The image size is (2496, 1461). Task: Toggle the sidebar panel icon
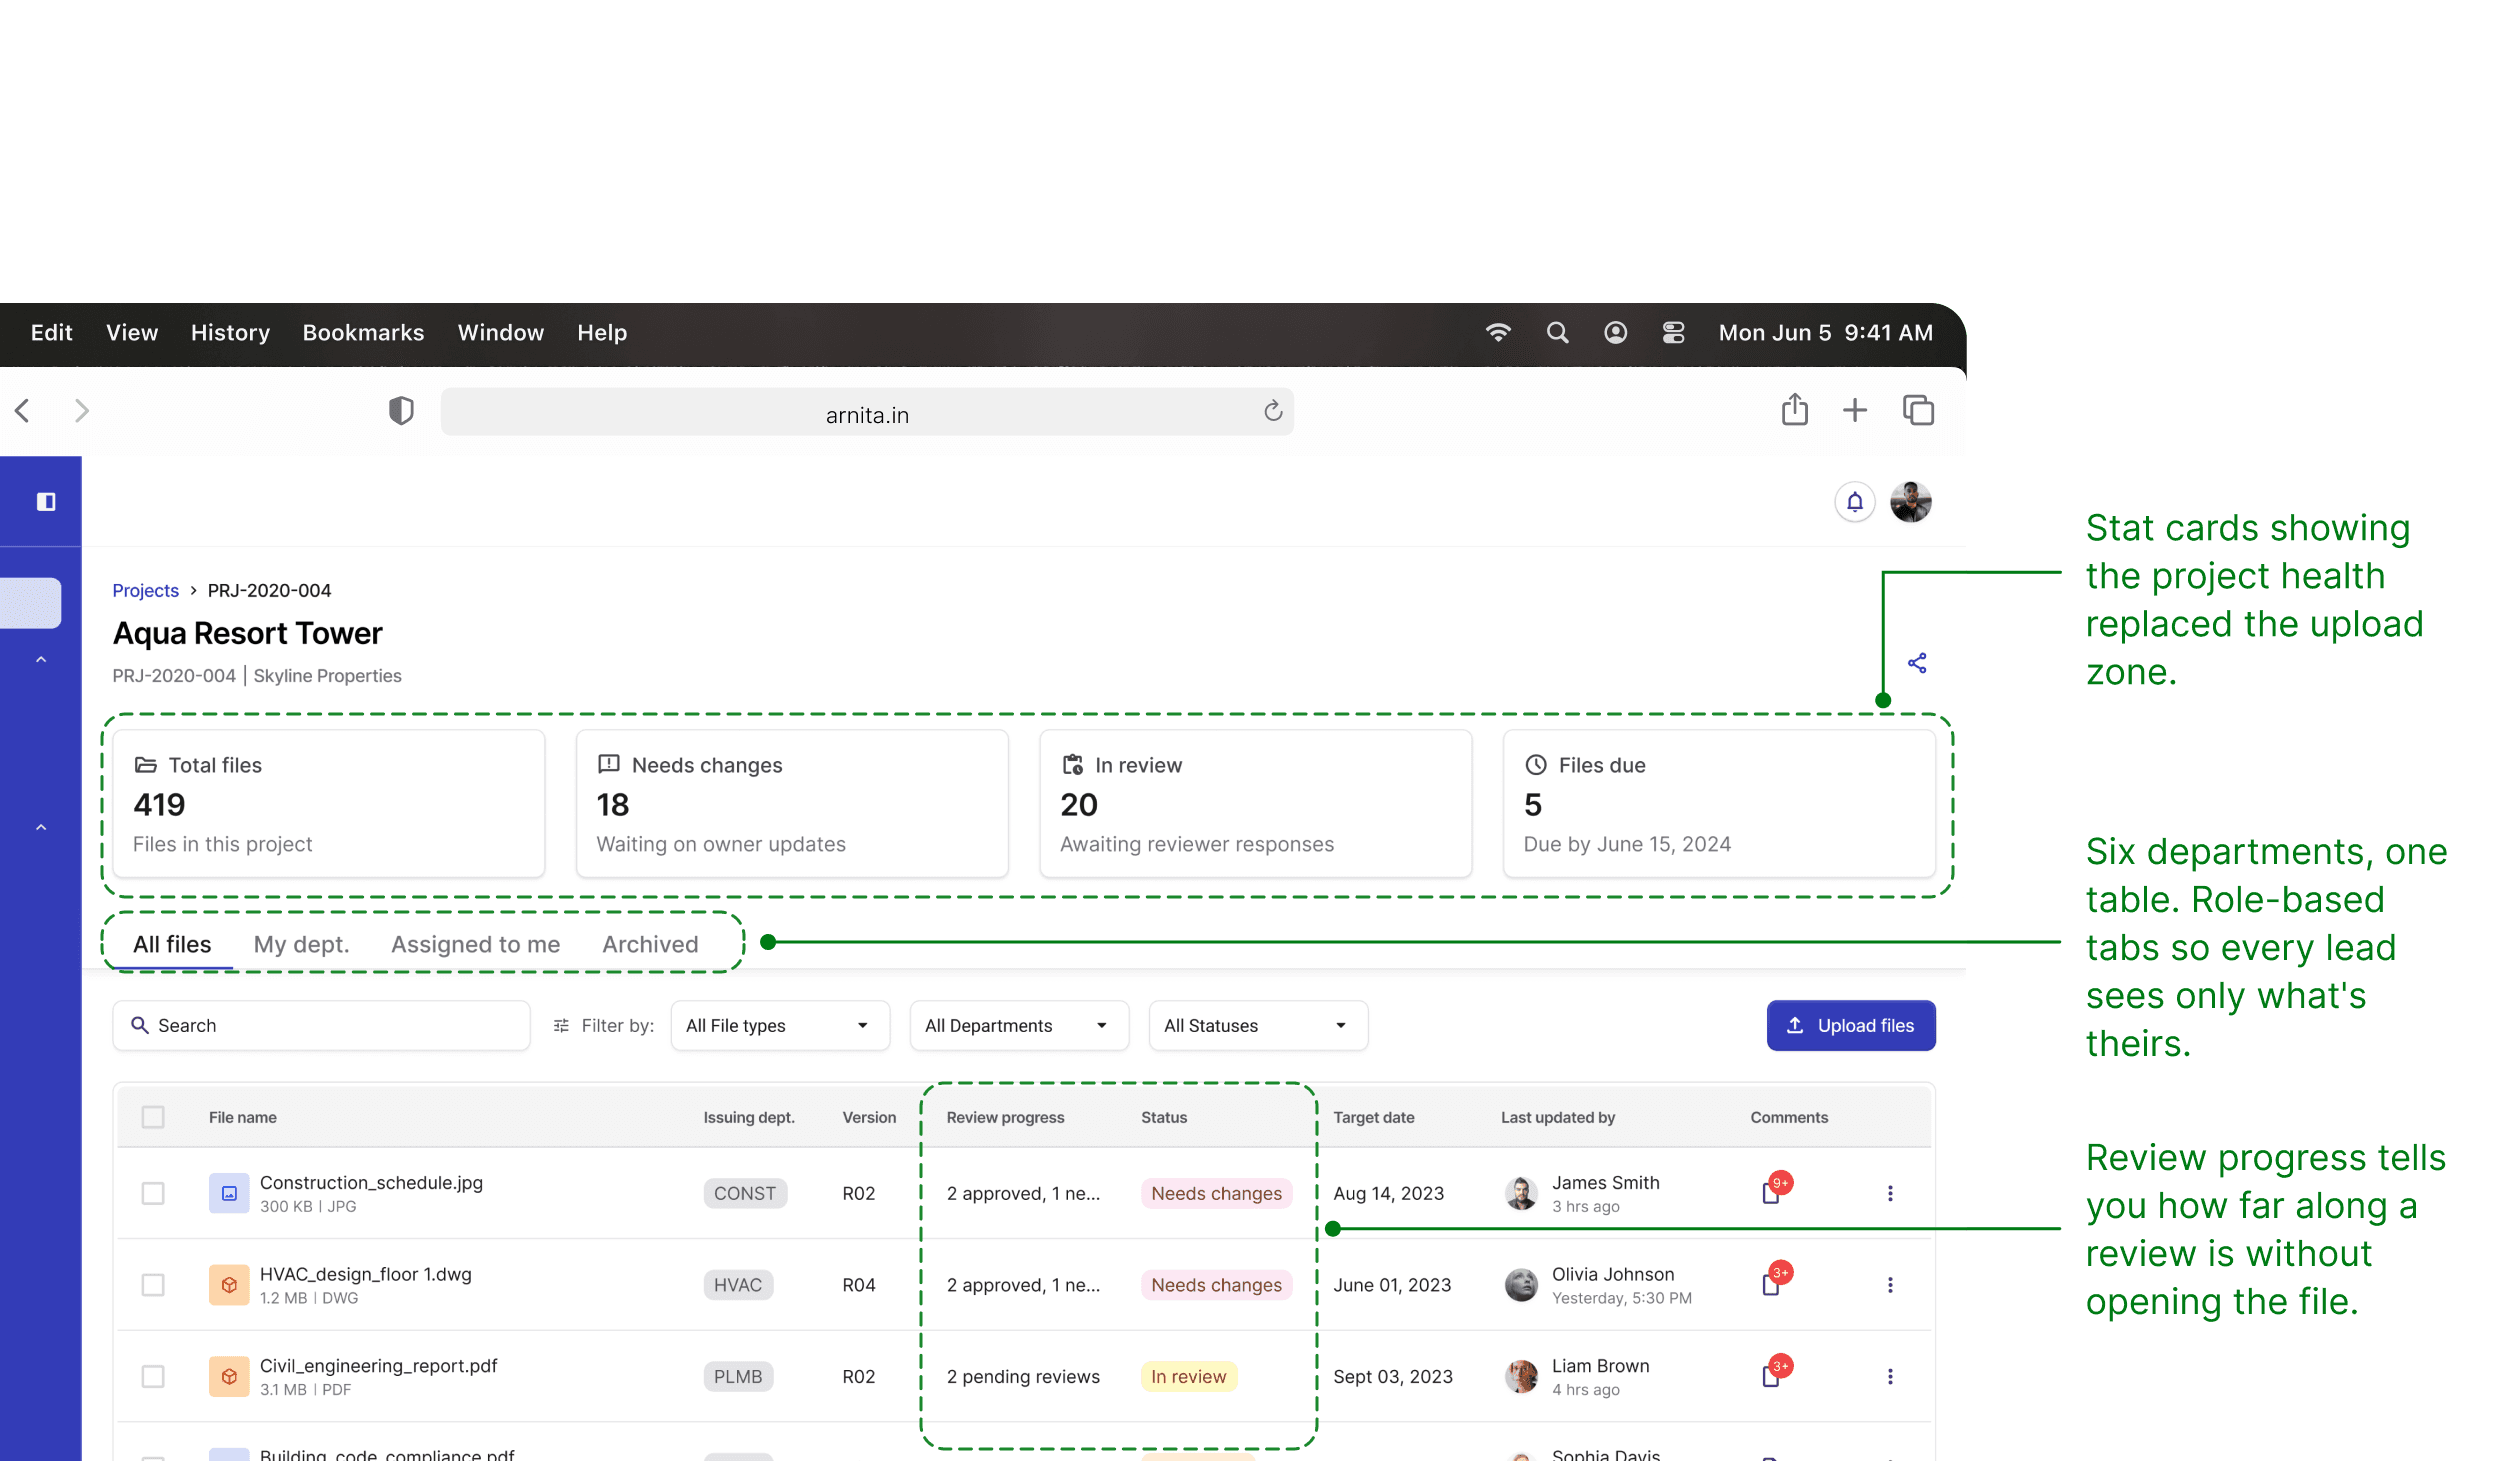pos(46,502)
